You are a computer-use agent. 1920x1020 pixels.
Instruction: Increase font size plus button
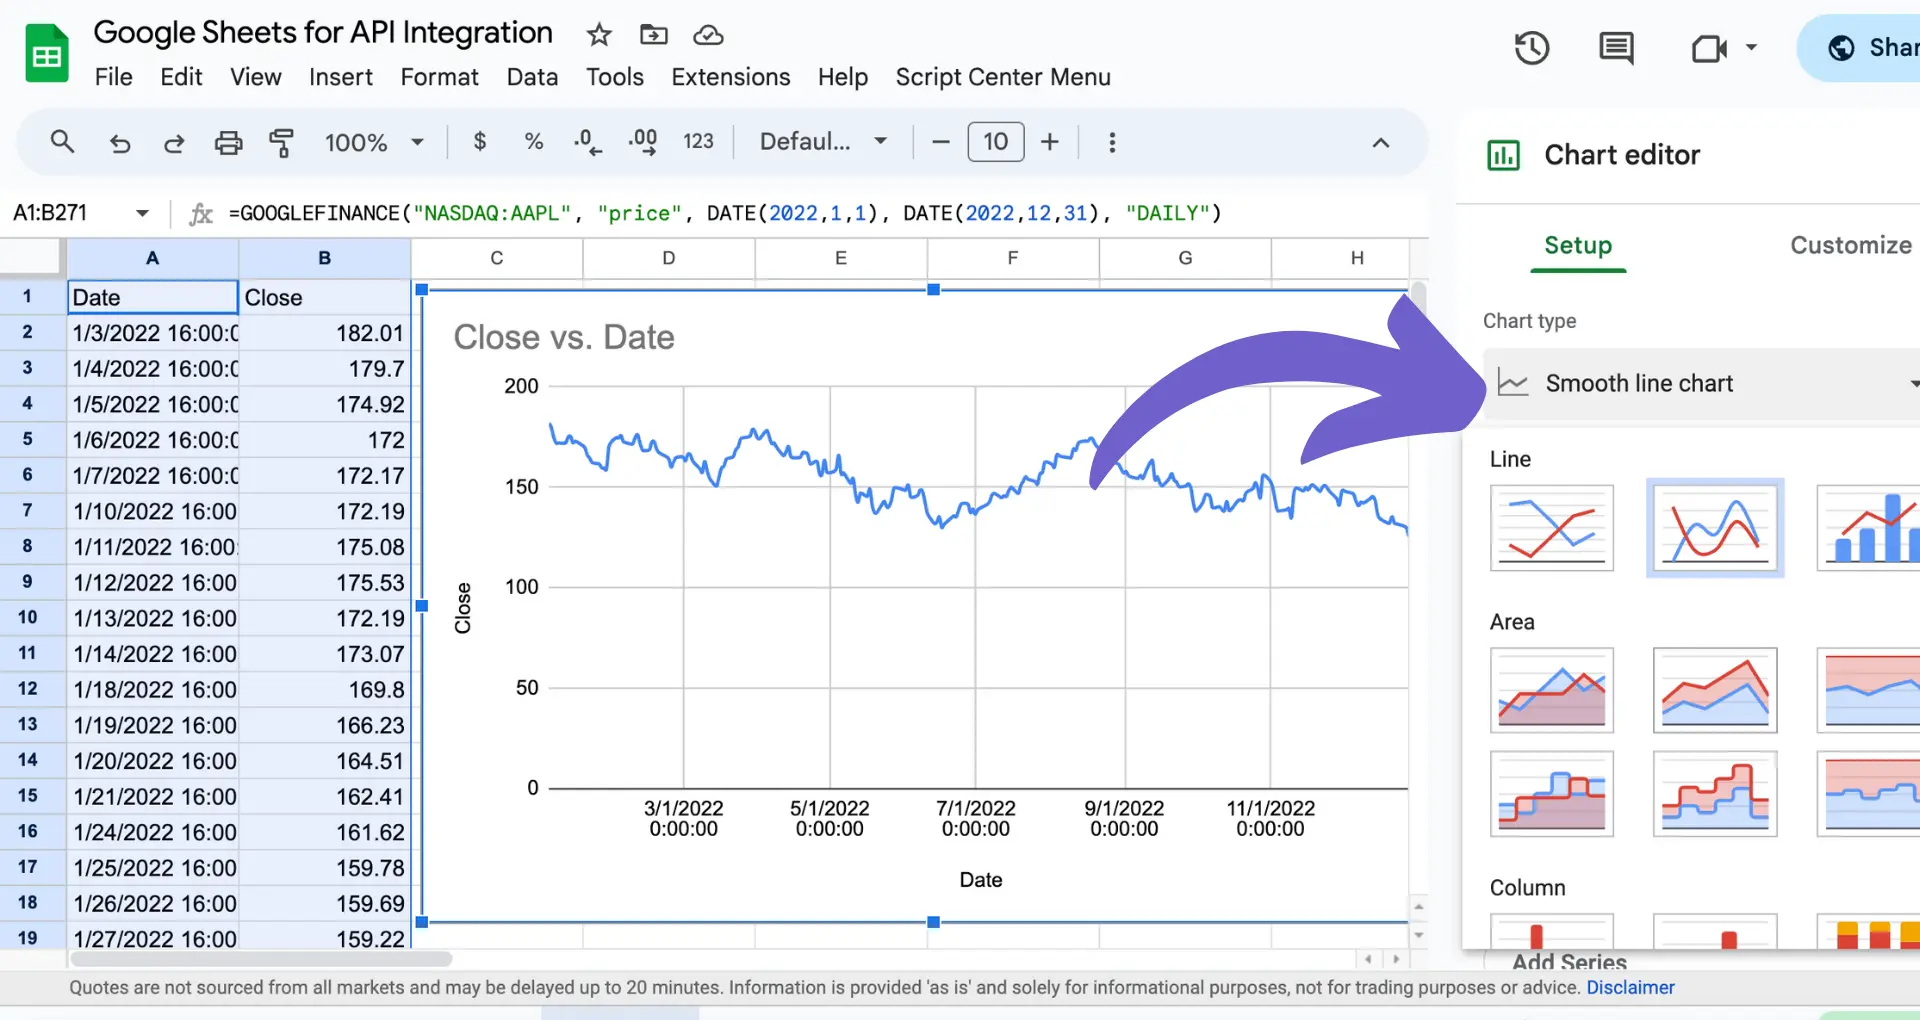(x=1049, y=142)
